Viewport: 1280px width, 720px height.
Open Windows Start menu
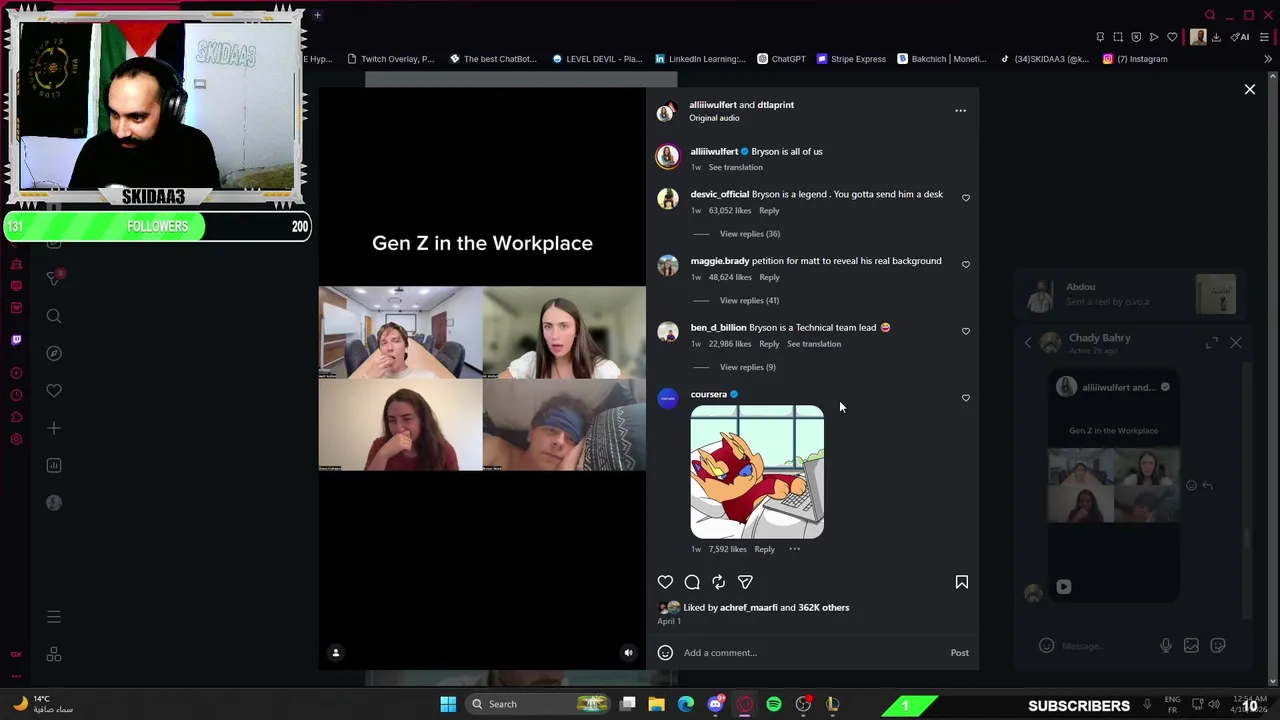tap(448, 704)
